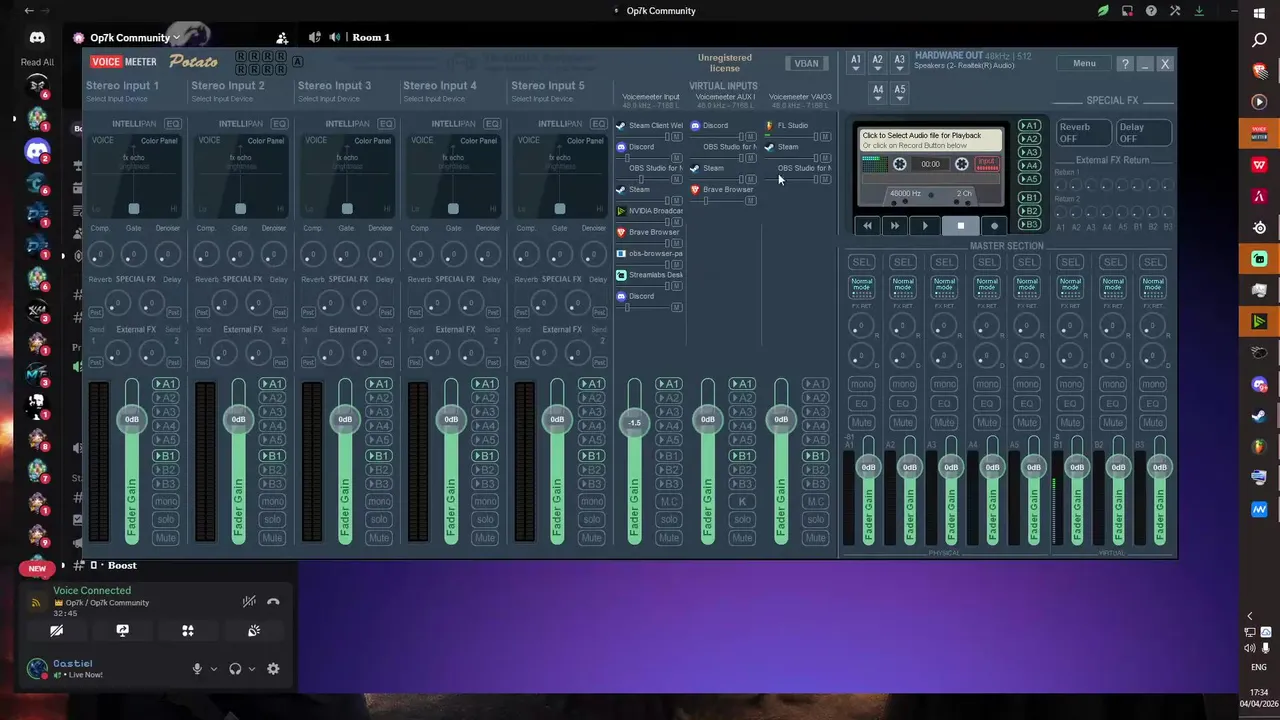Open A4 hardware out device dropdown

click(878, 91)
